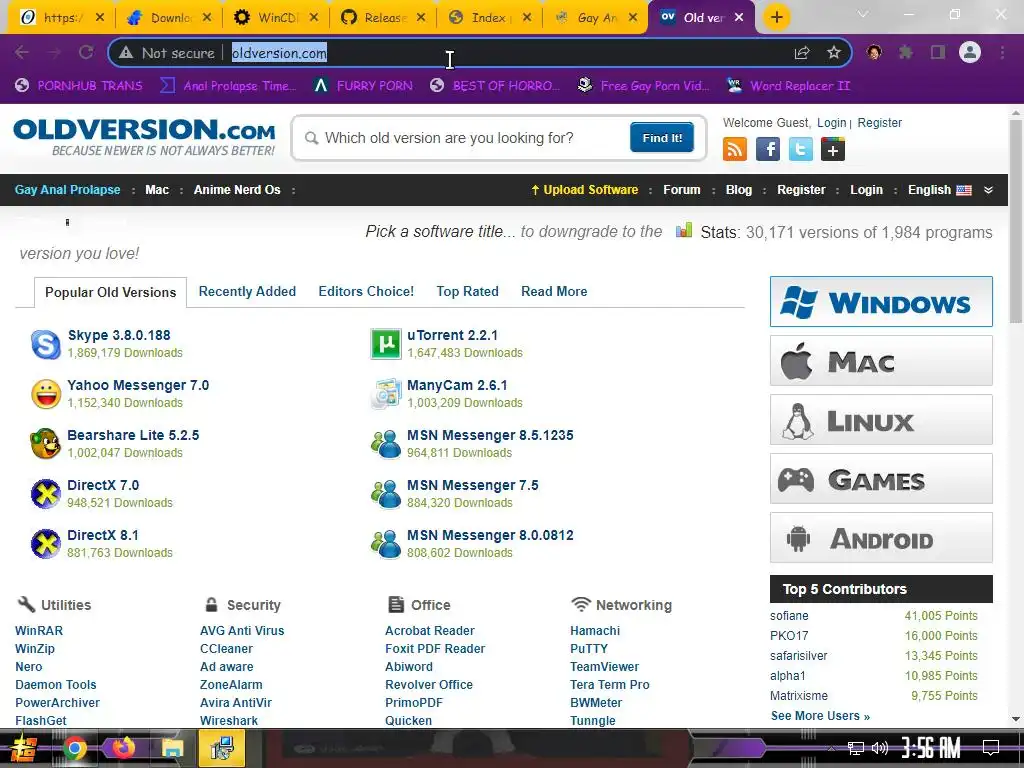The width and height of the screenshot is (1024, 768).
Task: Select the Games category button
Action: (881, 479)
